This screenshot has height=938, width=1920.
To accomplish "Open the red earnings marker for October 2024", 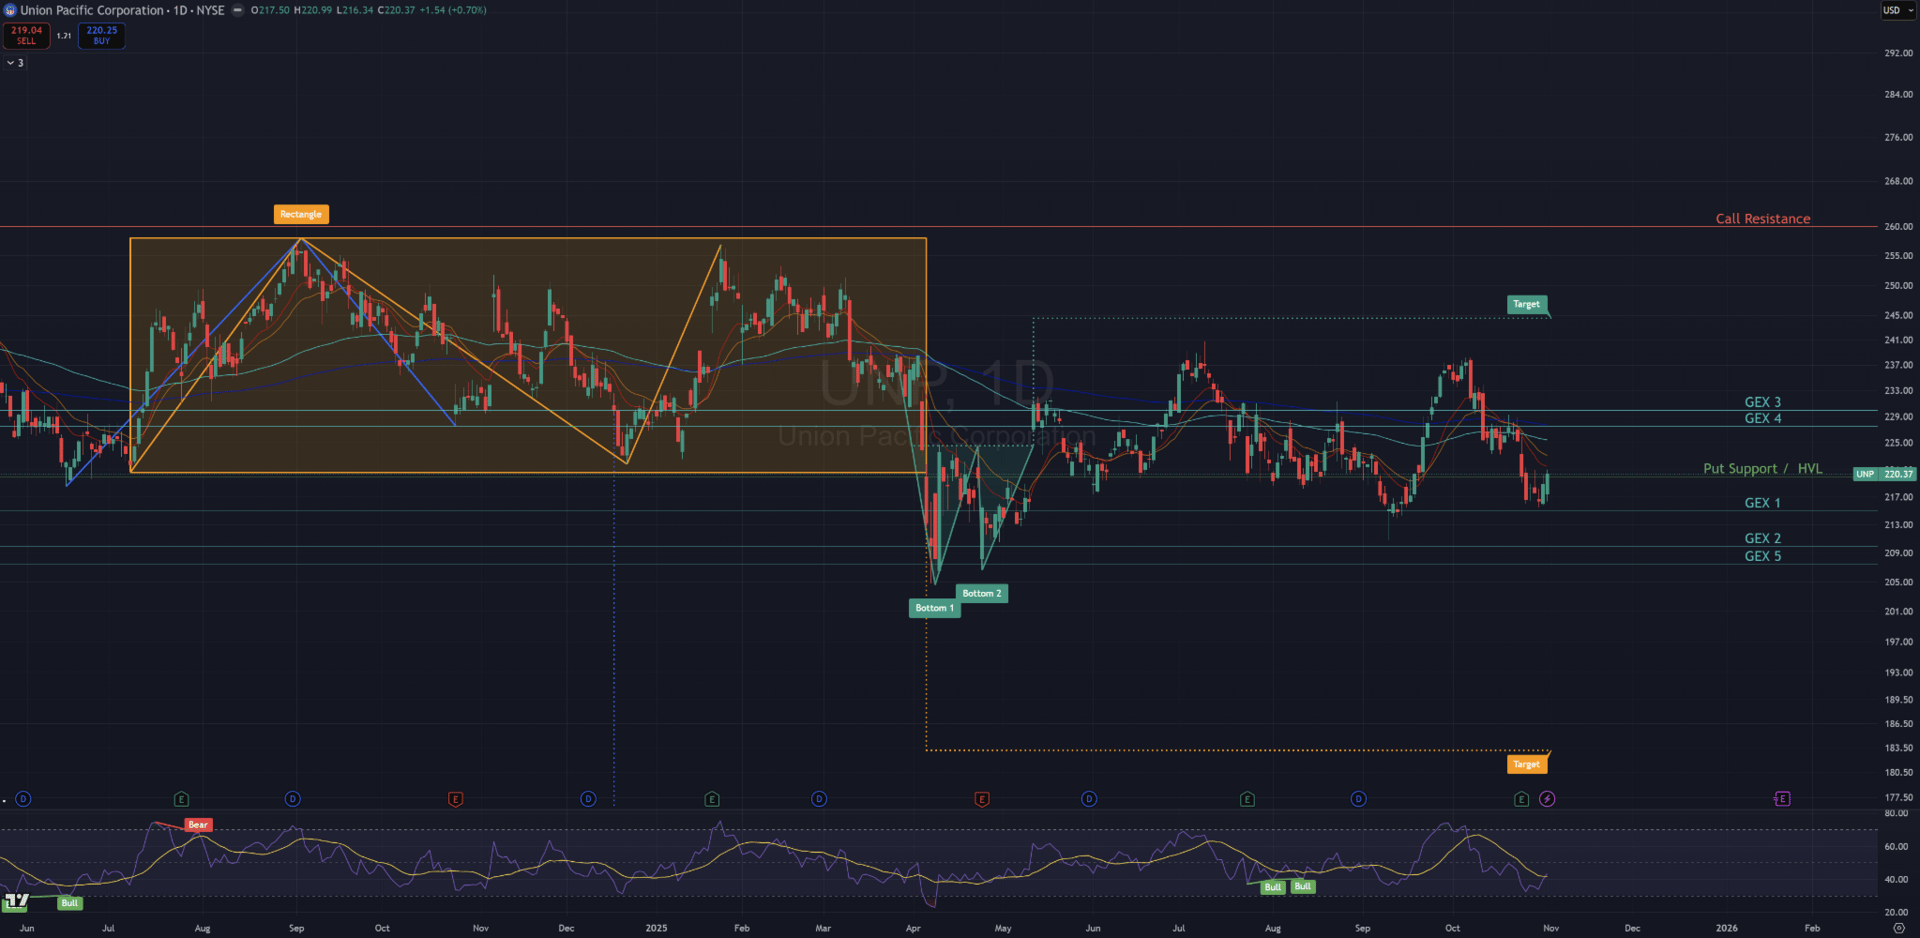I will pyautogui.click(x=456, y=799).
